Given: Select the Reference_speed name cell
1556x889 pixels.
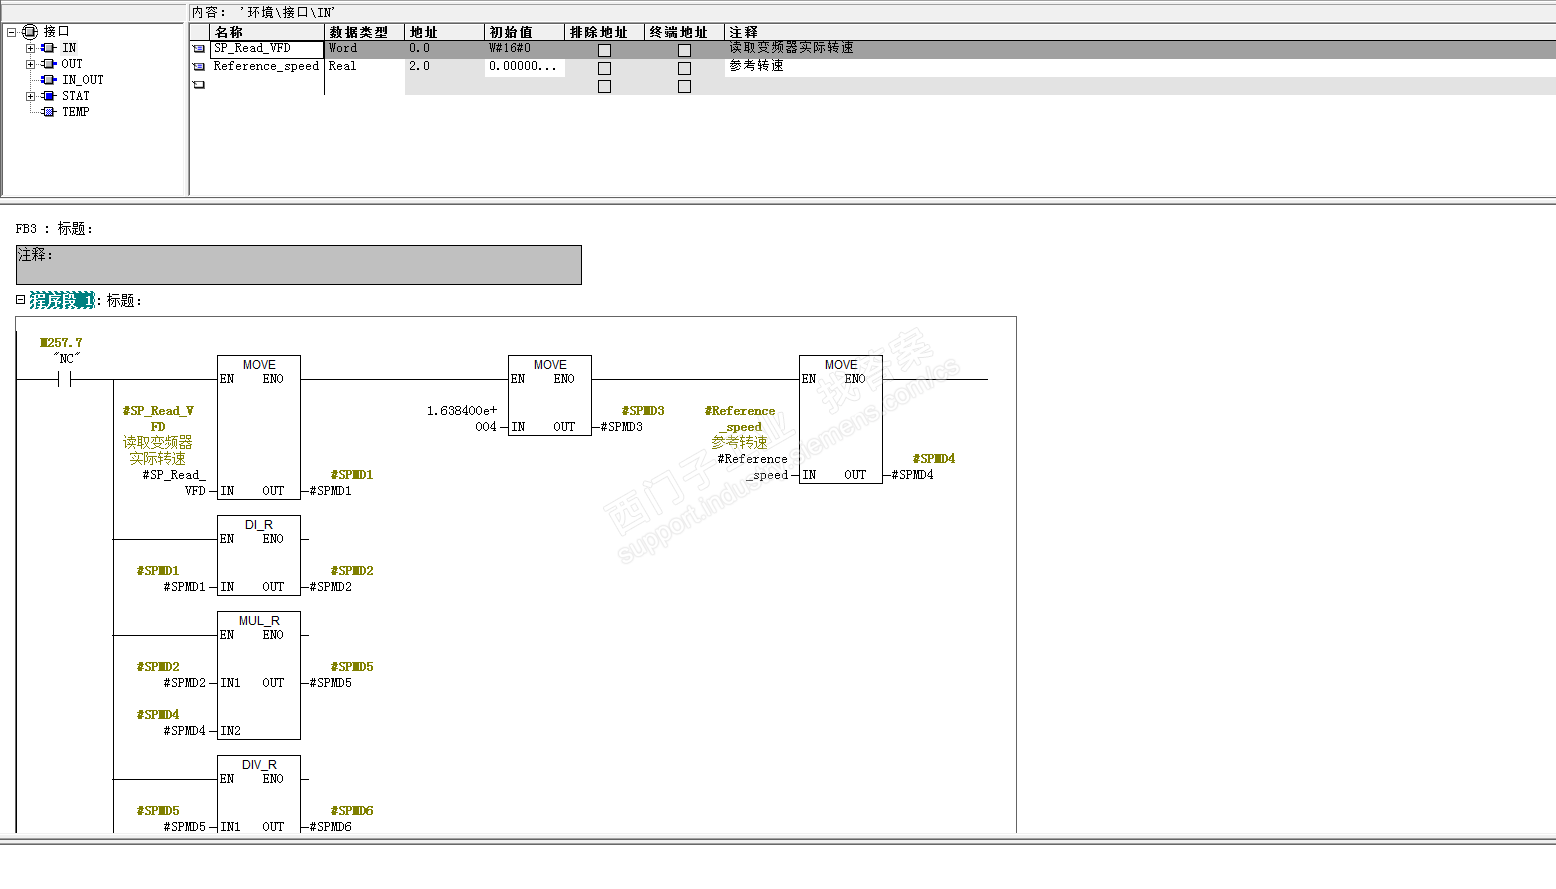Looking at the screenshot, I should pyautogui.click(x=267, y=67).
